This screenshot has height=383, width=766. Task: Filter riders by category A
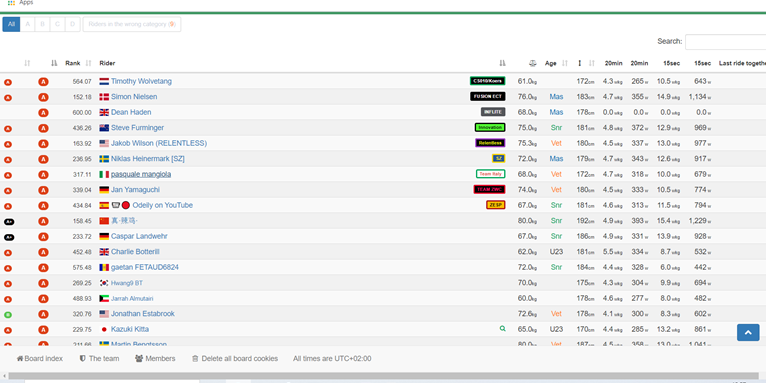[27, 24]
